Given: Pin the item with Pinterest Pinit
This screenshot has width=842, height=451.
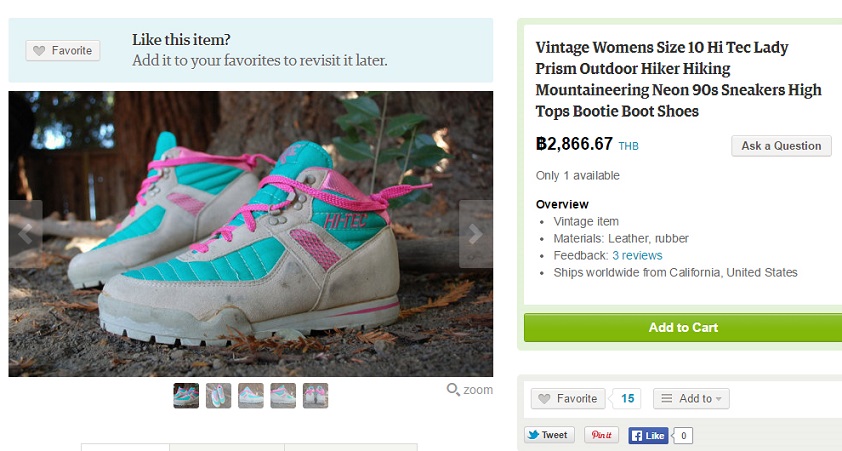Looking at the screenshot, I should (x=602, y=435).
